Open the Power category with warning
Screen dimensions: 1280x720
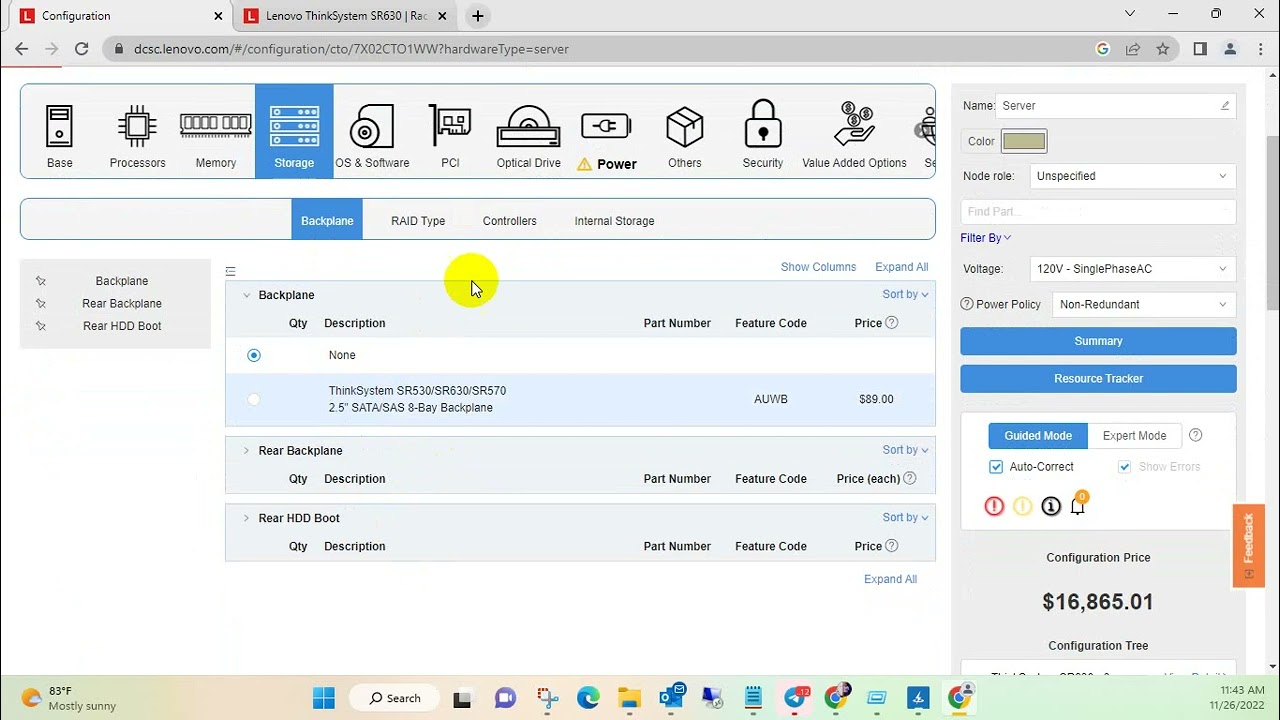click(607, 137)
